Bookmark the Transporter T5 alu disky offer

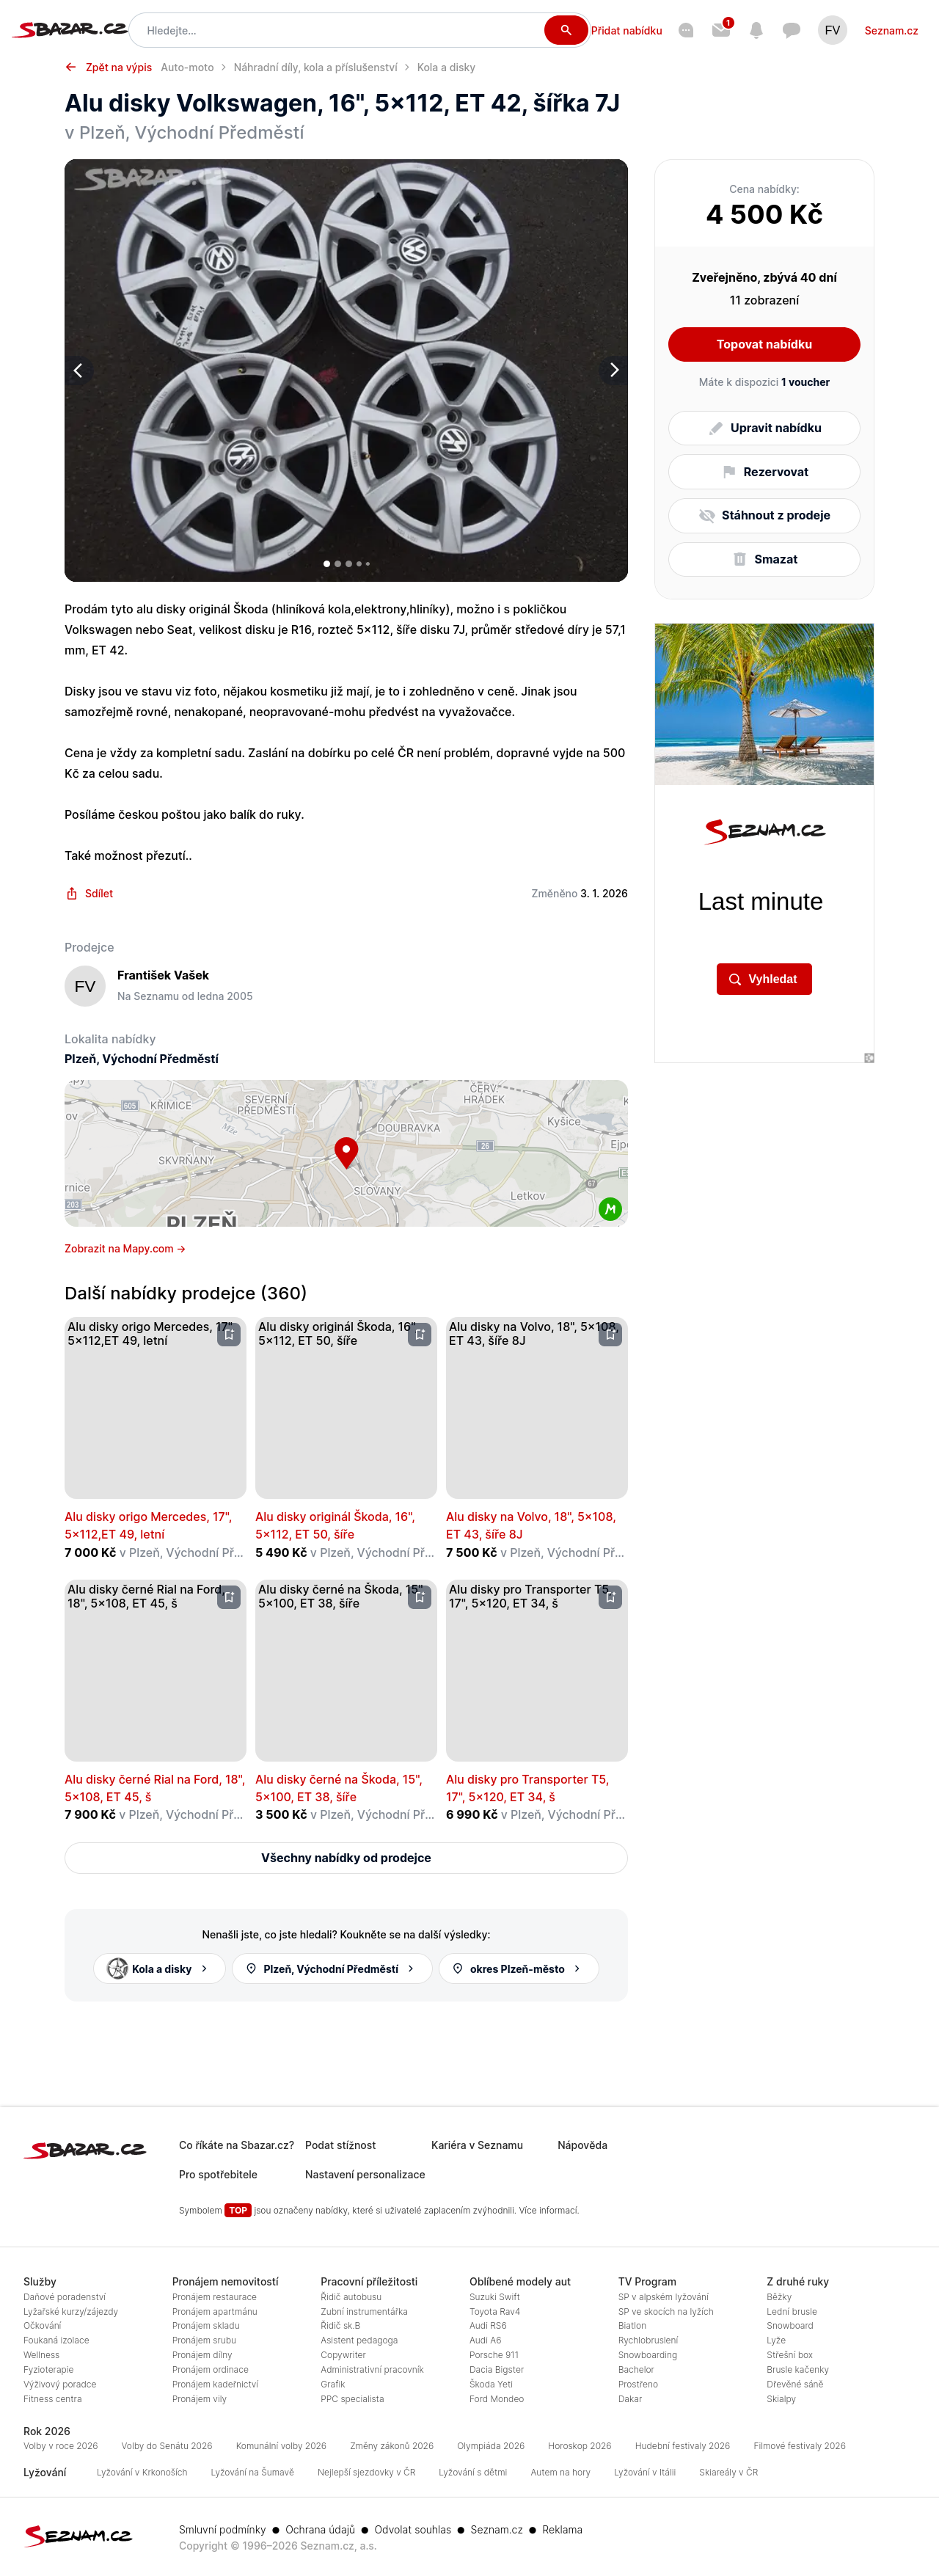[x=610, y=1596]
